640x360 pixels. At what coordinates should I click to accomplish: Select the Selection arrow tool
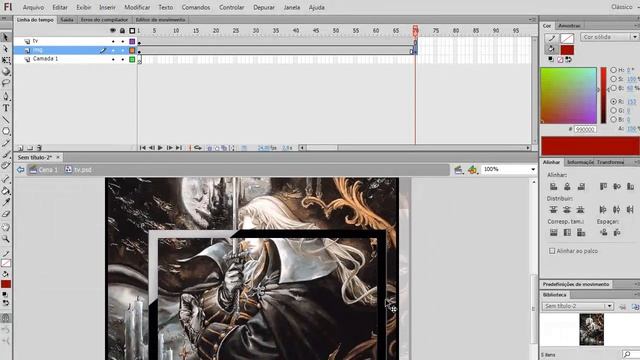pyautogui.click(x=6, y=37)
